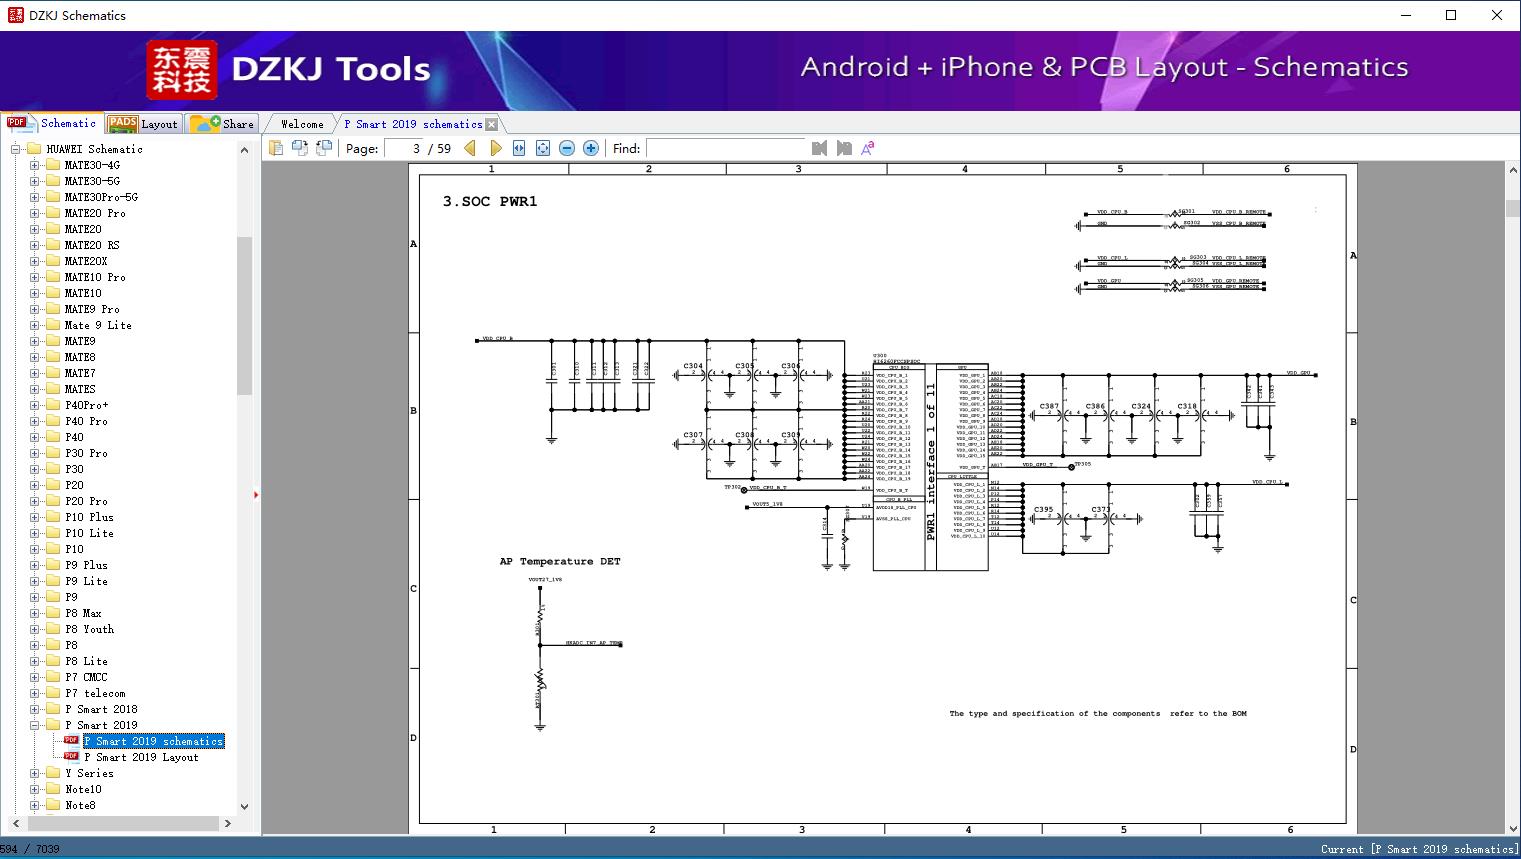Click the tree horizontal scroll right arrow
The height and width of the screenshot is (859, 1521).
pos(228,823)
